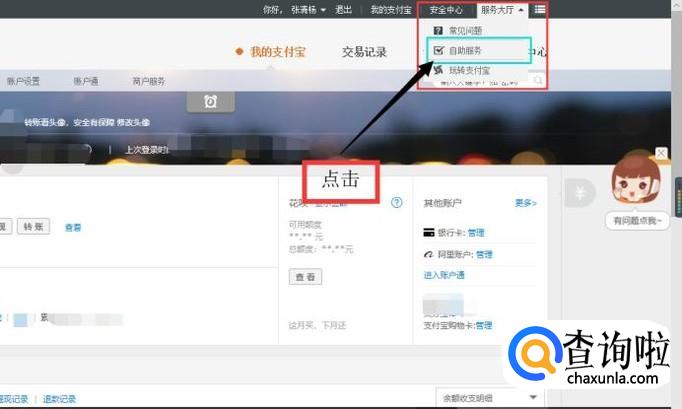The height and width of the screenshot is (409, 682).
Task: Click 管理 next to 支付宝购物卡
Action: pyautogui.click(x=484, y=325)
